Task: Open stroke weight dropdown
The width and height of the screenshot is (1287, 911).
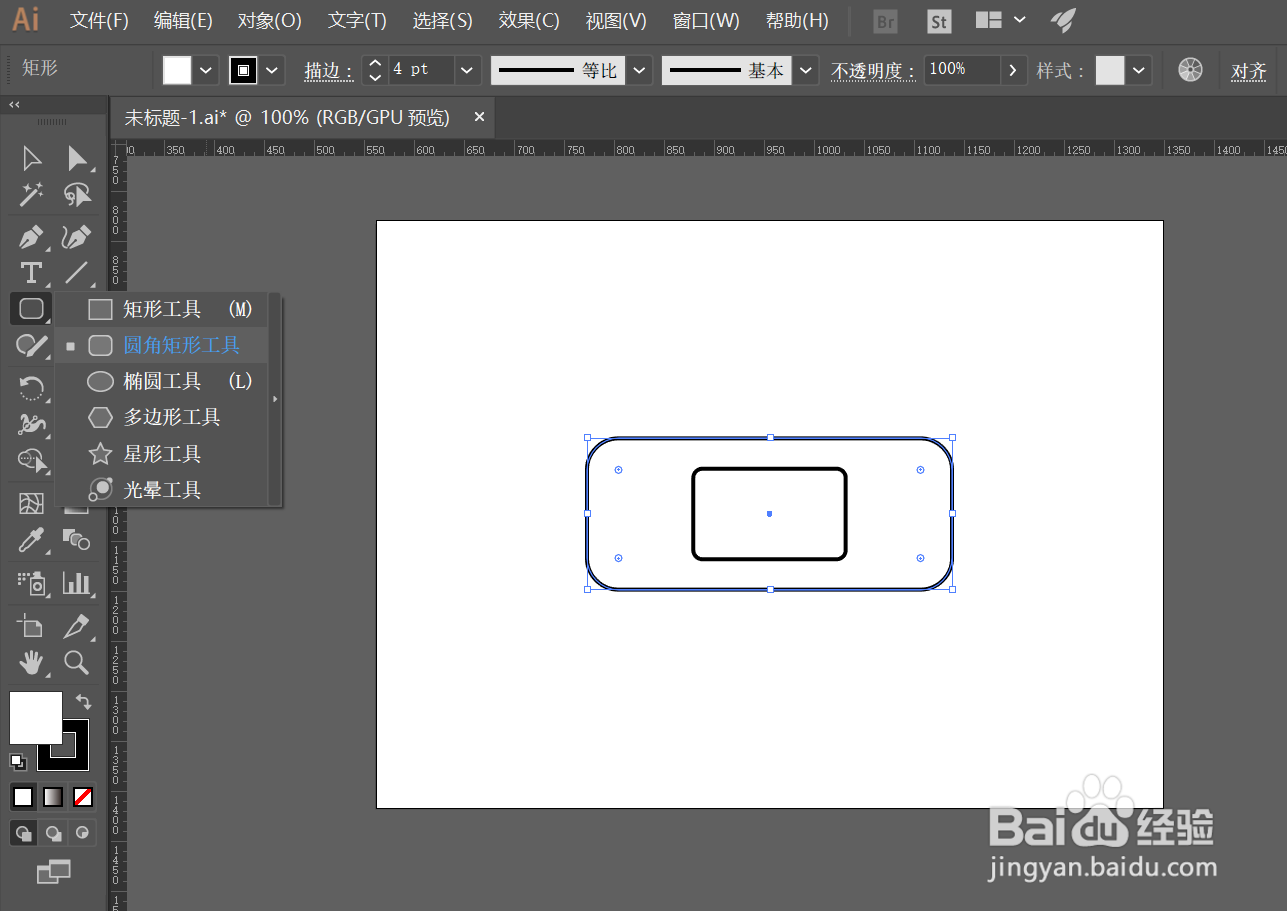Action: coord(467,70)
